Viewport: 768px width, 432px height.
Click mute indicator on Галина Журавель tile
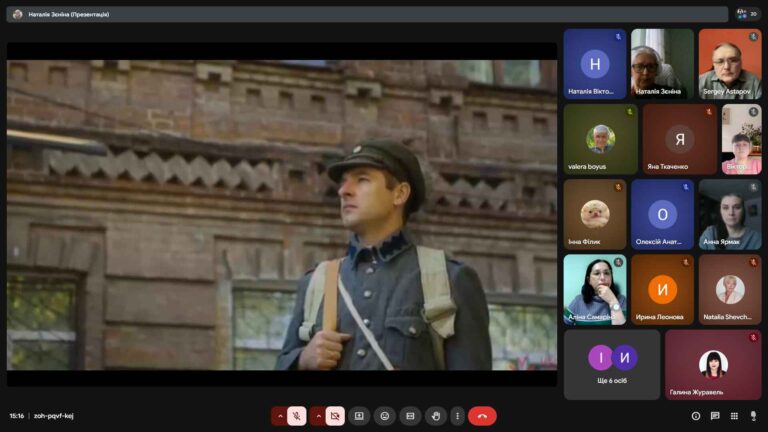pos(753,337)
